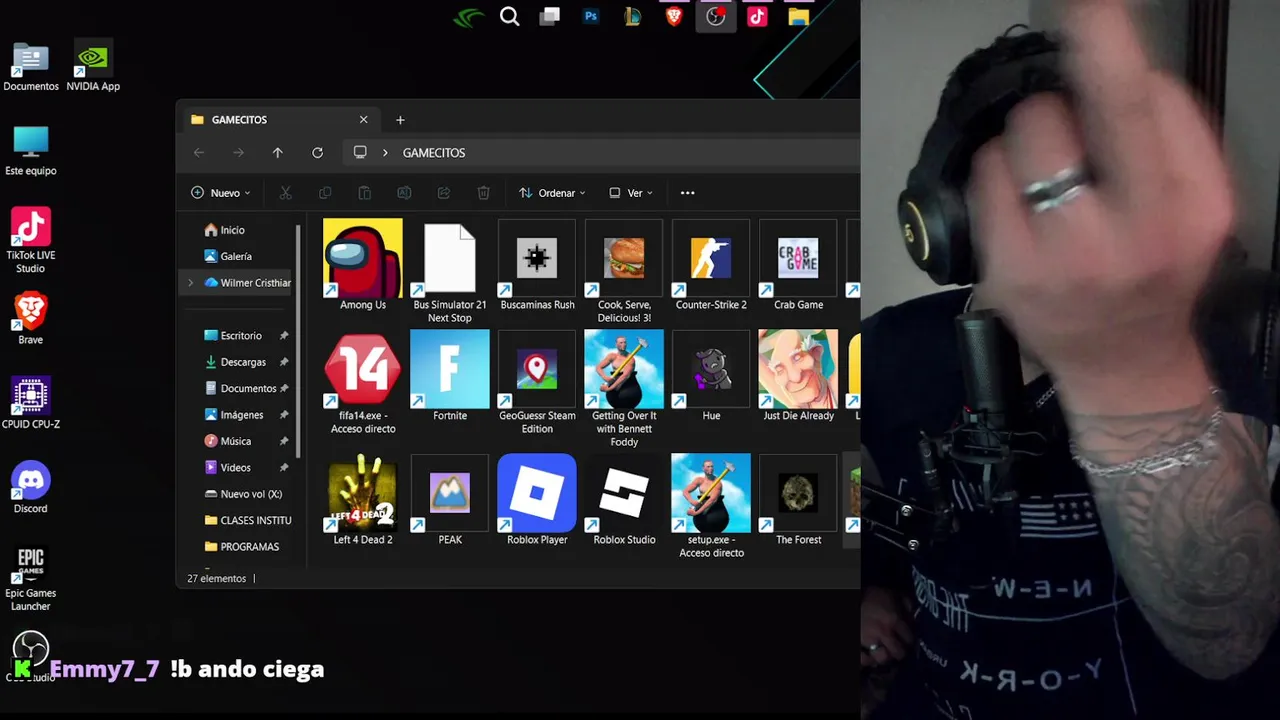Open the search magnifier in top dock

tap(510, 16)
